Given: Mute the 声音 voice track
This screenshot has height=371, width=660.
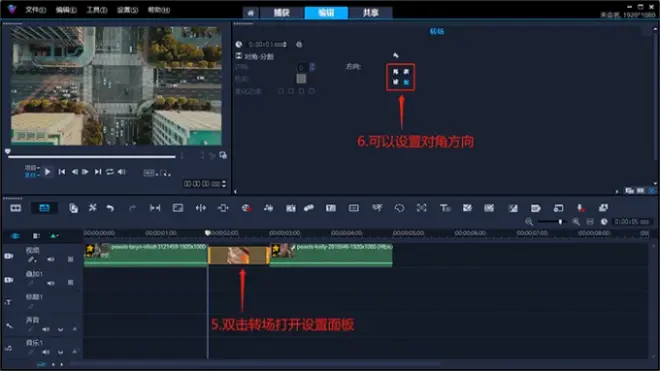Looking at the screenshot, I should pyautogui.click(x=46, y=329).
